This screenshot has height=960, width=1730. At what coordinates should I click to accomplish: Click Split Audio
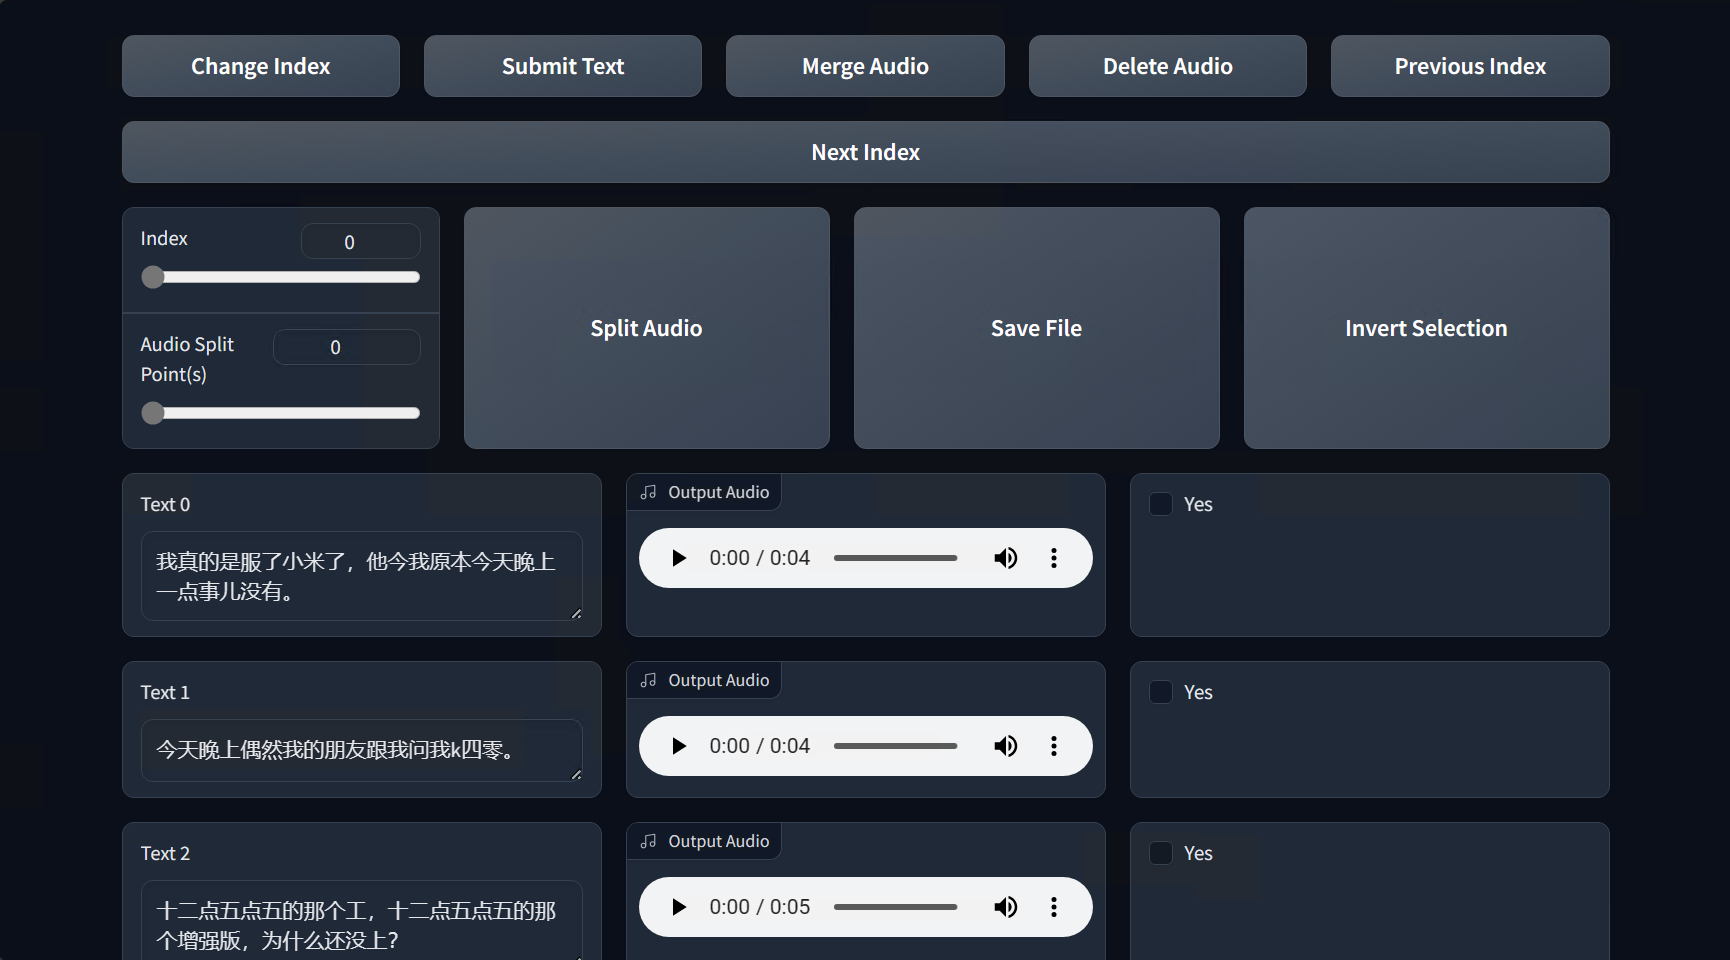click(646, 328)
